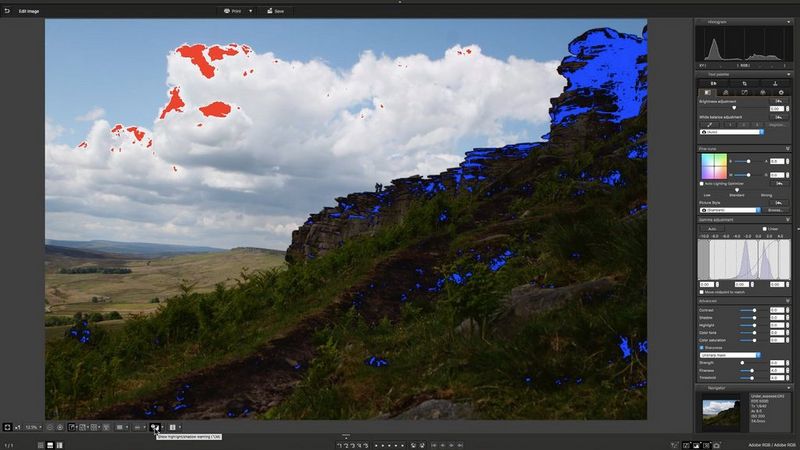Click the Contrast value field
The image size is (800, 450).
(777, 310)
